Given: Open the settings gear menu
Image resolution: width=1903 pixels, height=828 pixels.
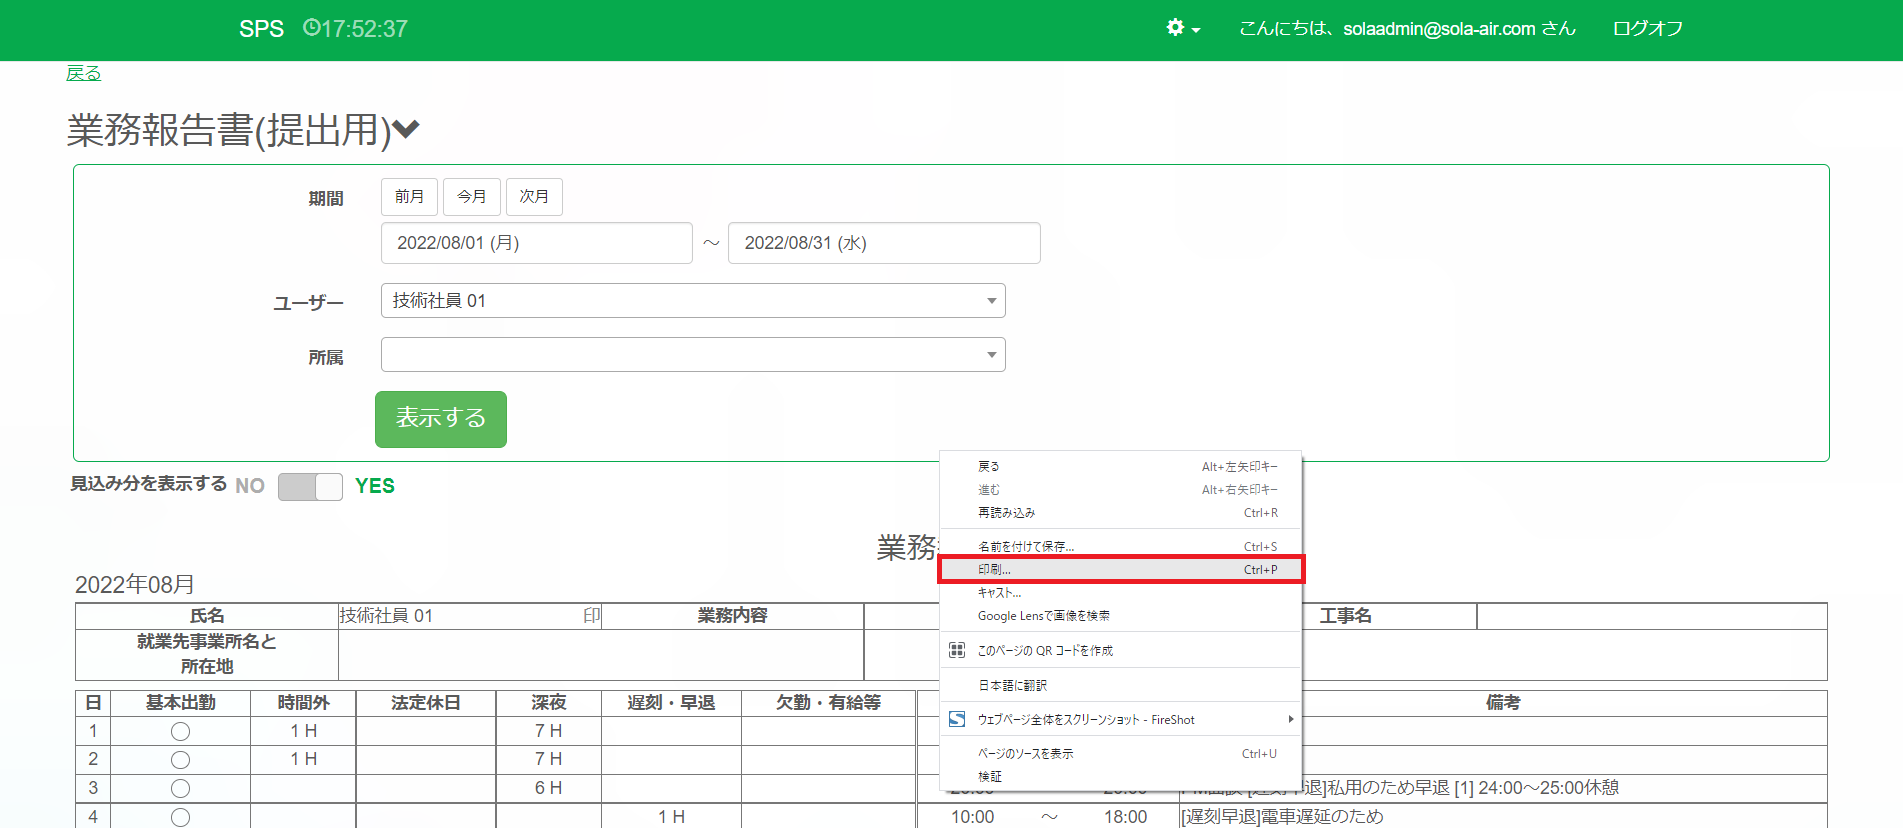Looking at the screenshot, I should click(1182, 28).
